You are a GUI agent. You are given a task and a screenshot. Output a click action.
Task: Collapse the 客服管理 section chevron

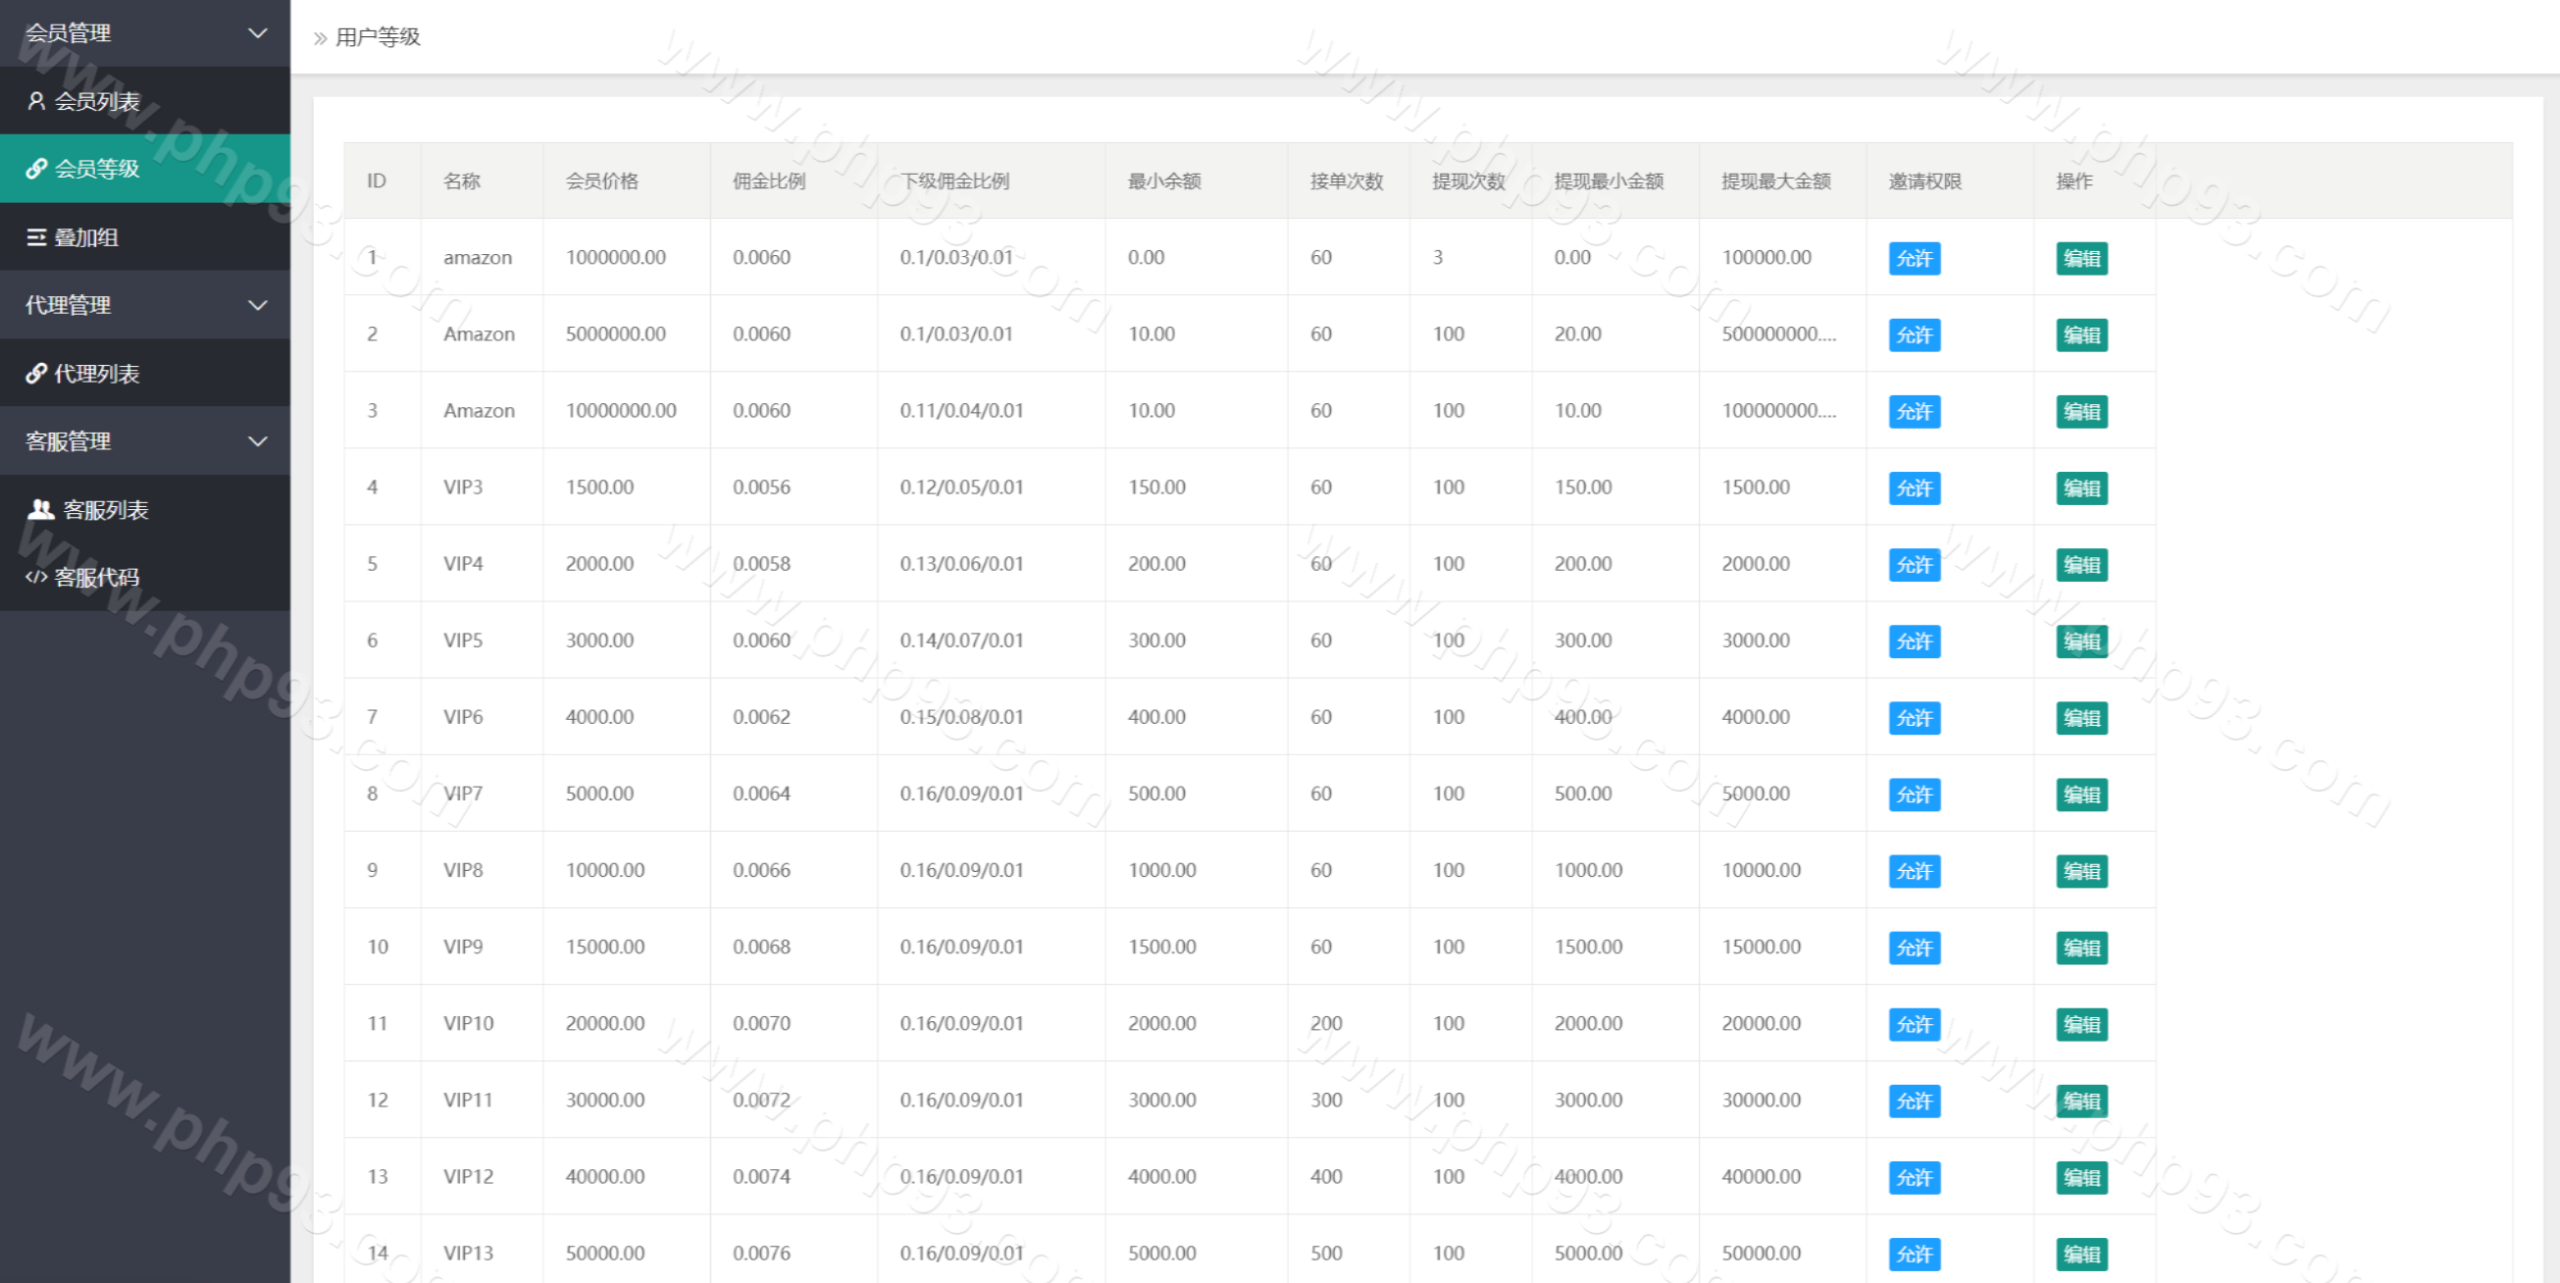[x=257, y=441]
